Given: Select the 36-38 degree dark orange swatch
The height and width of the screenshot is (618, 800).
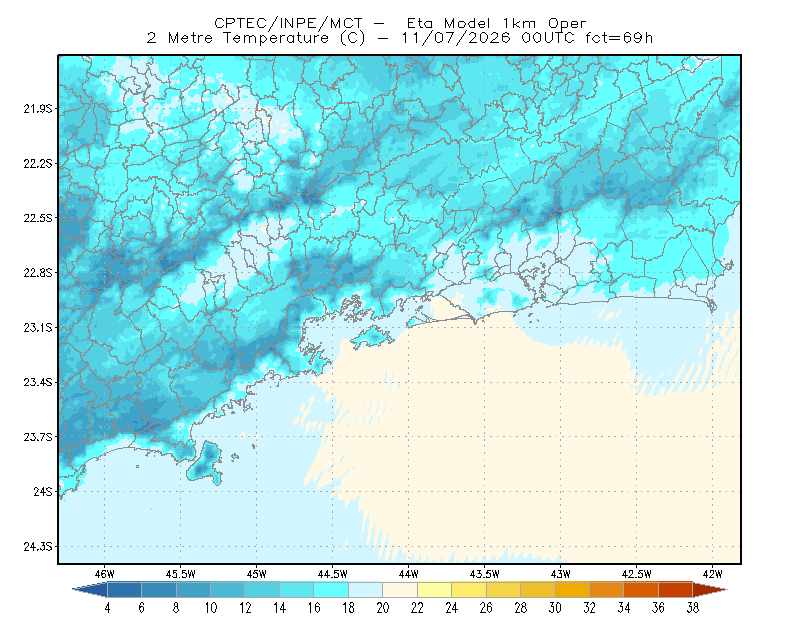Looking at the screenshot, I should point(676,590).
